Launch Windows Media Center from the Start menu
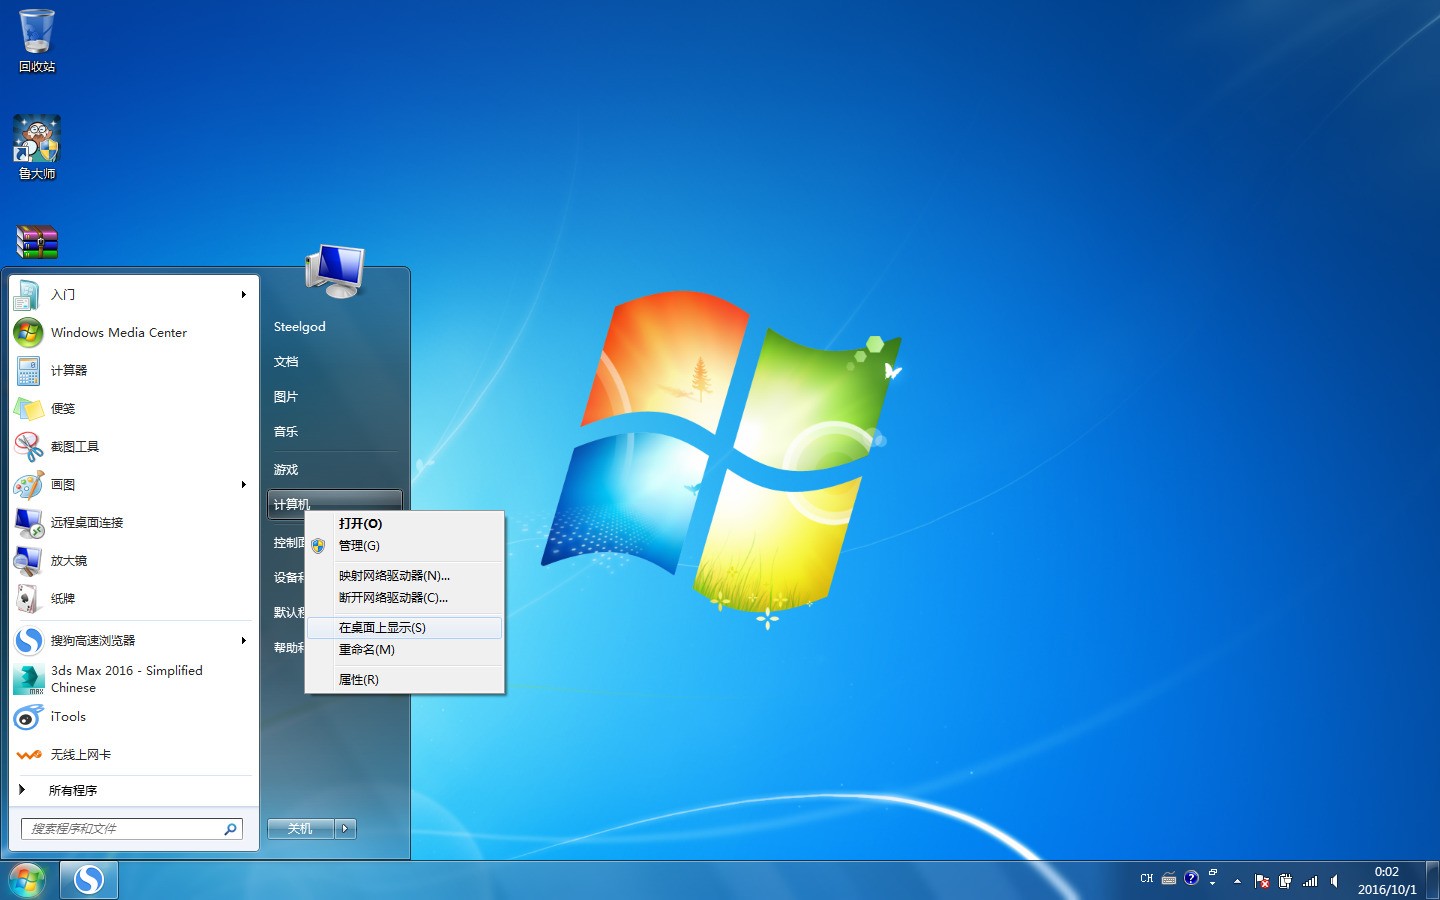Image resolution: width=1440 pixels, height=900 pixels. [132, 332]
